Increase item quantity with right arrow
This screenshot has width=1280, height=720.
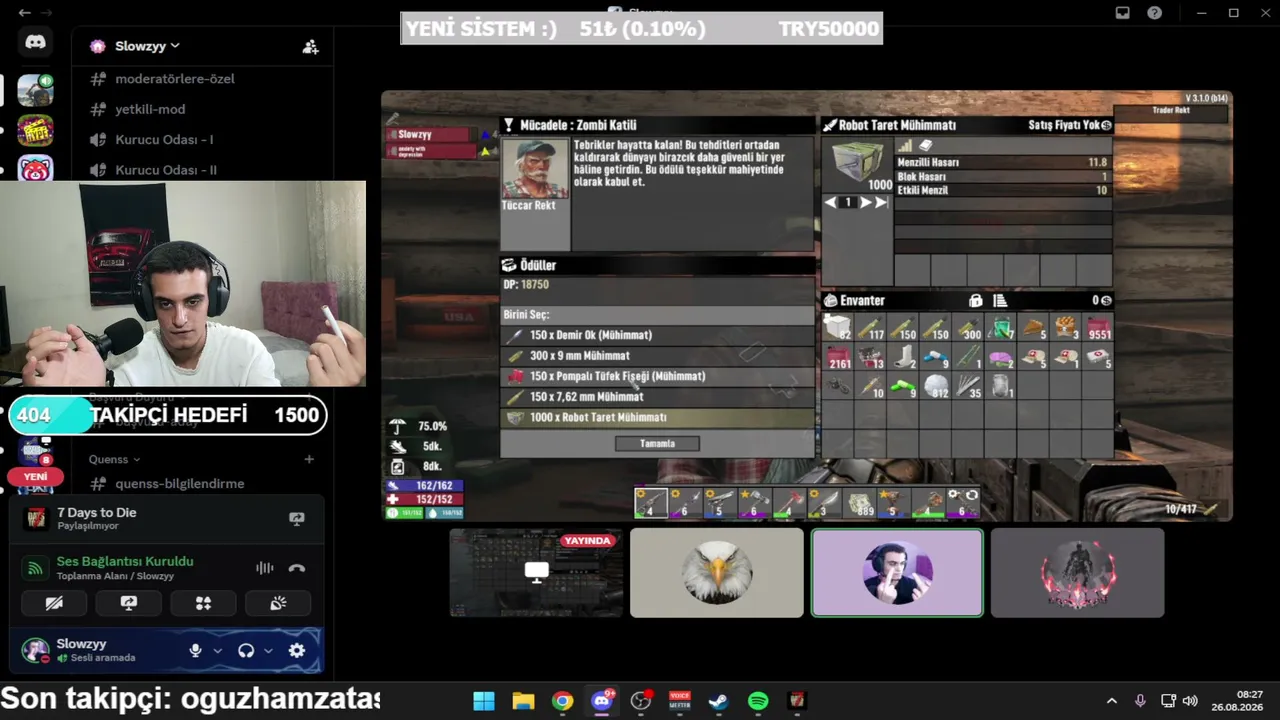coord(866,202)
